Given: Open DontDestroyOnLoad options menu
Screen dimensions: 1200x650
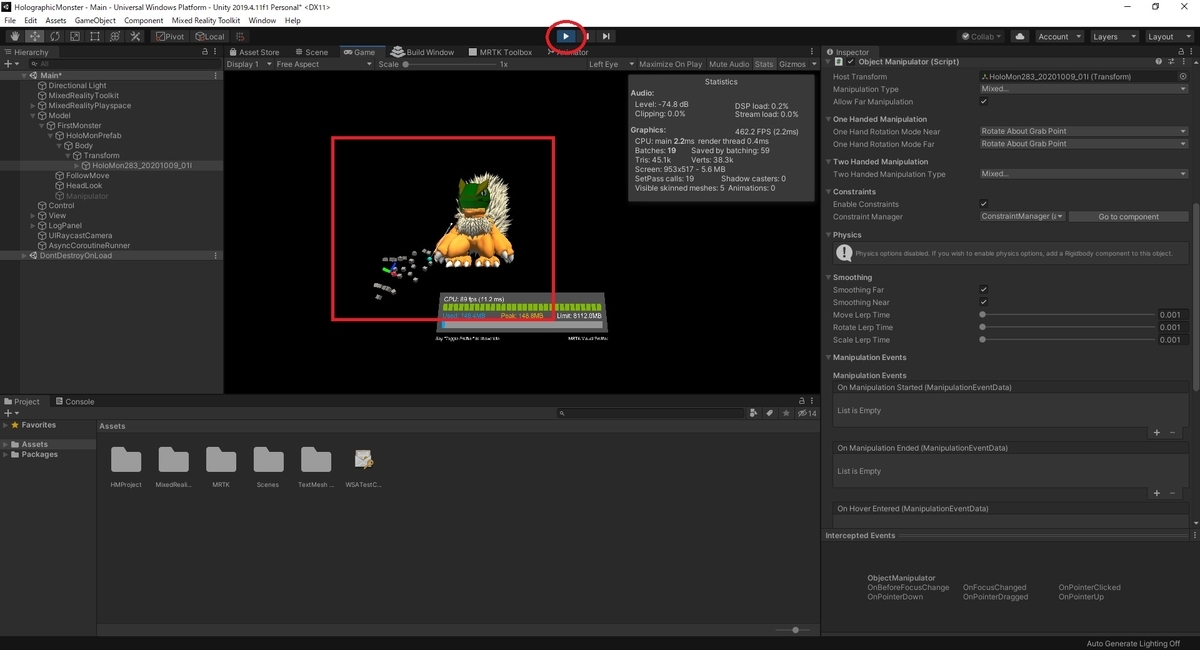Looking at the screenshot, I should point(215,255).
